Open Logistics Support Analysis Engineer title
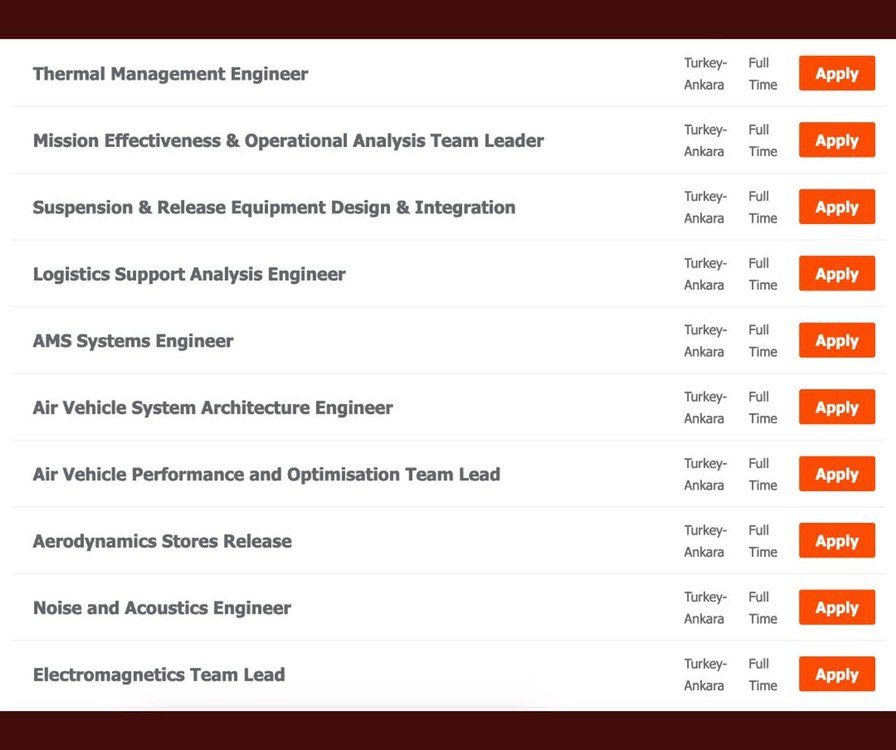The height and width of the screenshot is (750, 896). 189,275
